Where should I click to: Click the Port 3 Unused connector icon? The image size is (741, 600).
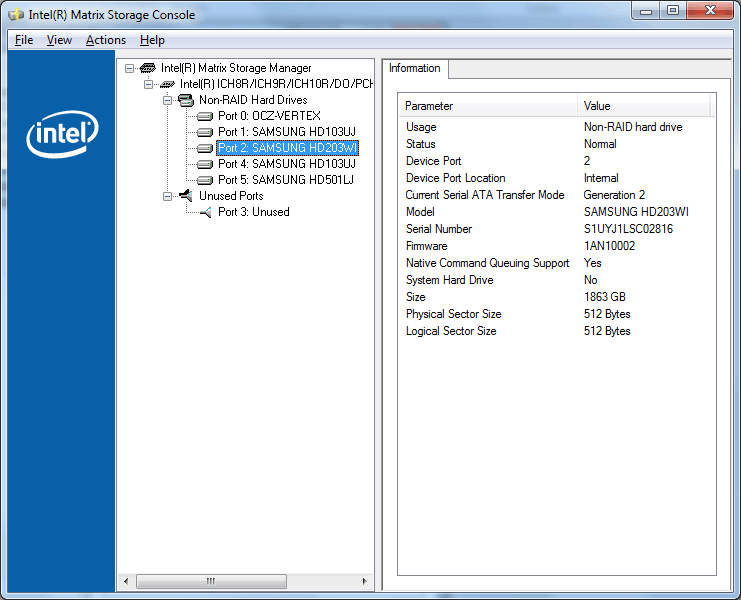click(204, 212)
